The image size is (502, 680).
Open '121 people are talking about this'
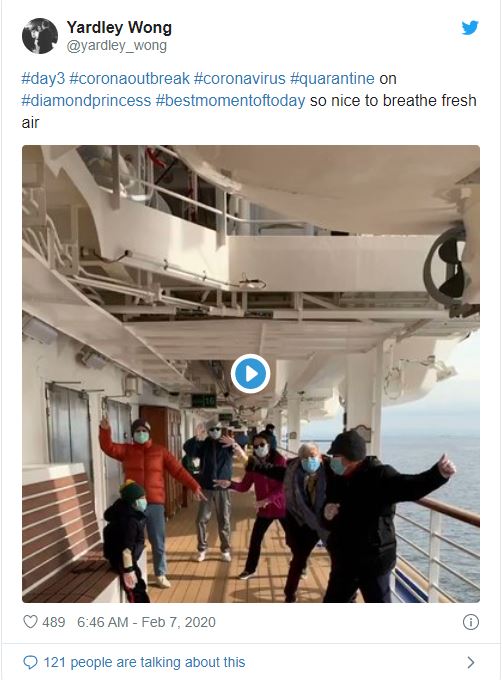(144, 662)
